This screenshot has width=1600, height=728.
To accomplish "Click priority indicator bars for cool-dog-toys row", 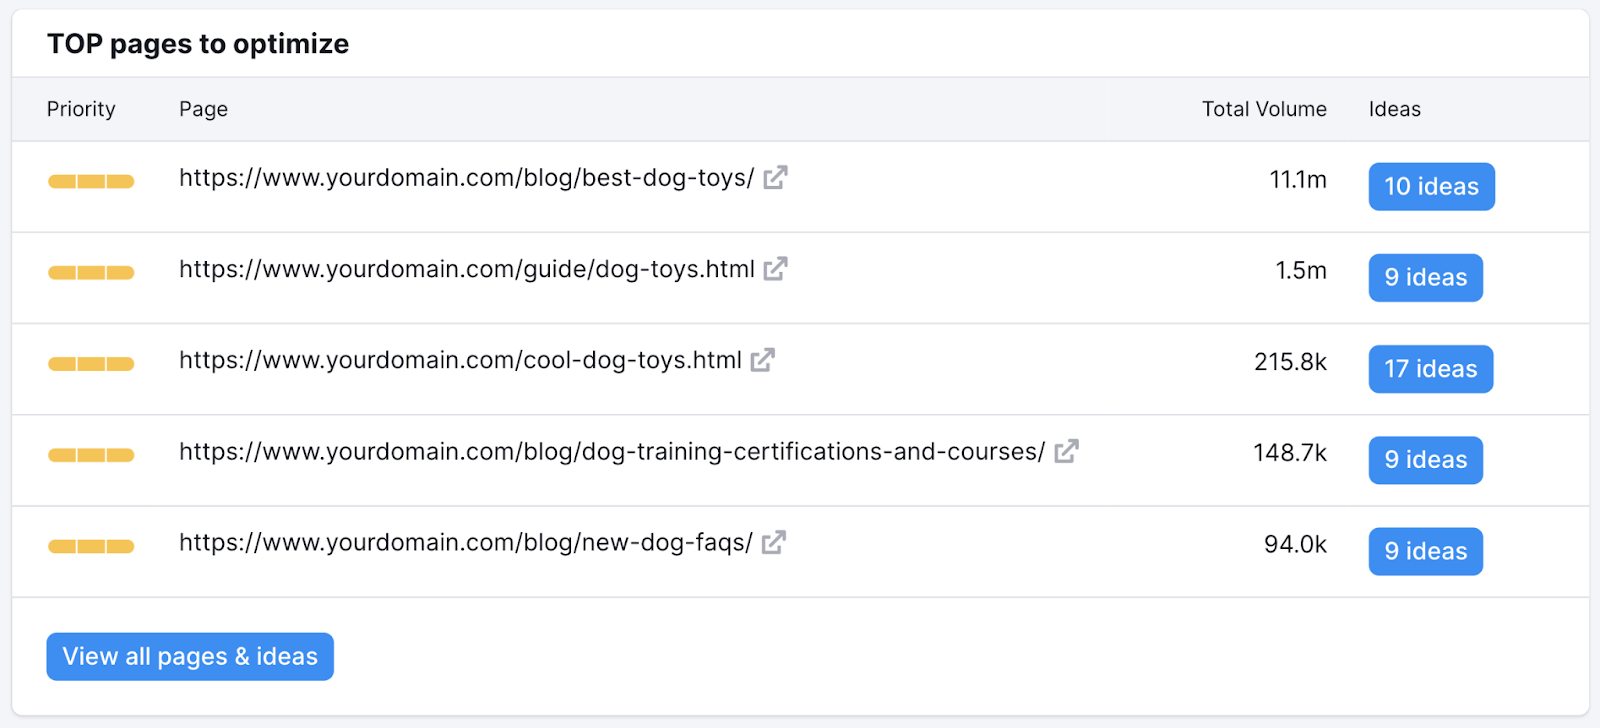I will [x=90, y=364].
